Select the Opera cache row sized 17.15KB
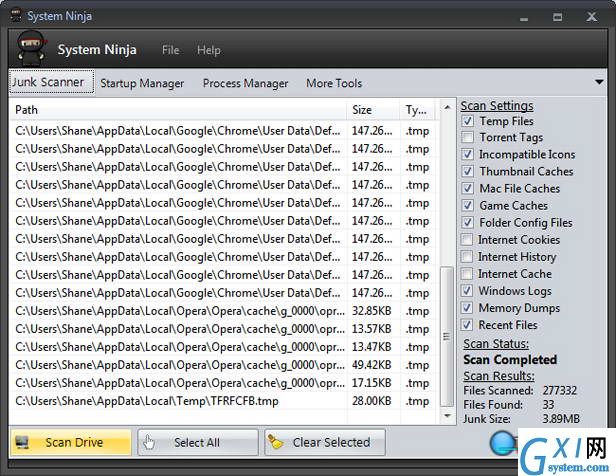 pyautogui.click(x=222, y=383)
